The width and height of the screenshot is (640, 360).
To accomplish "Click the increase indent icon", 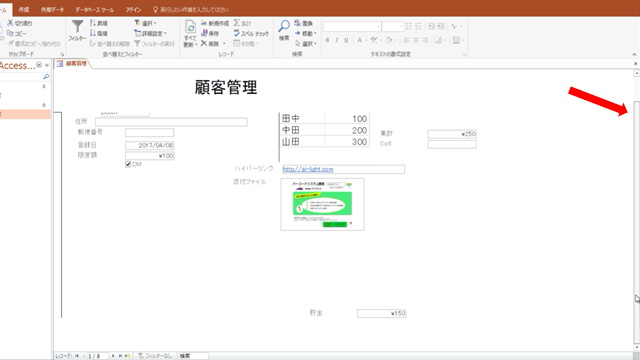I will 441,26.
